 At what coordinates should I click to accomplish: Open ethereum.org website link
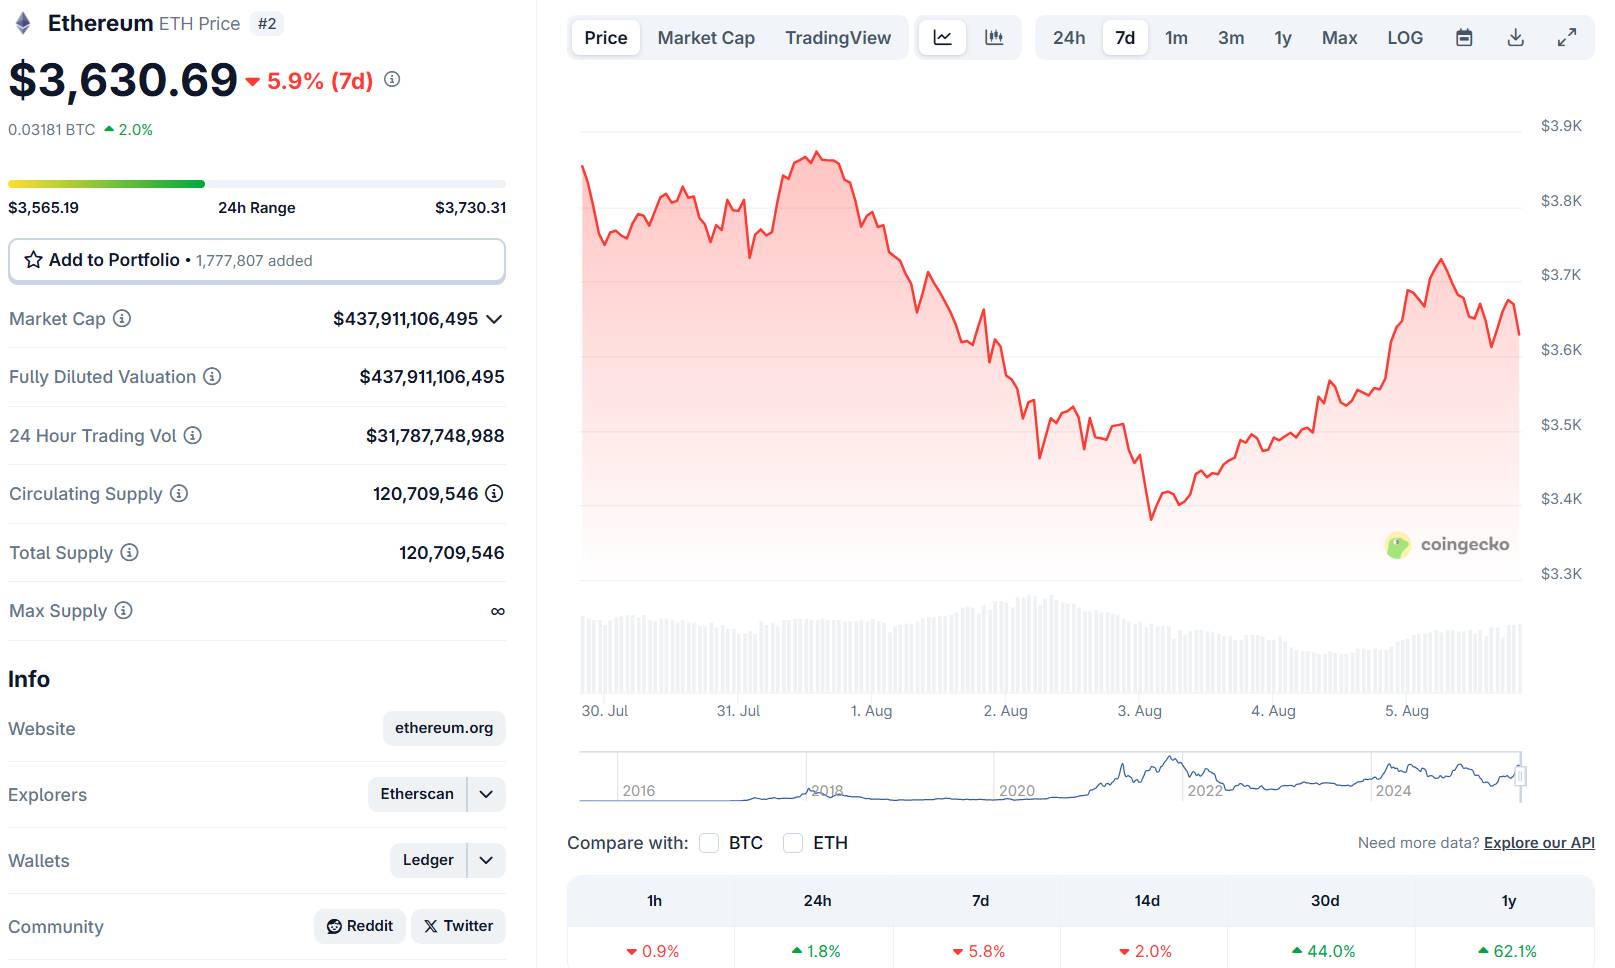click(x=444, y=728)
